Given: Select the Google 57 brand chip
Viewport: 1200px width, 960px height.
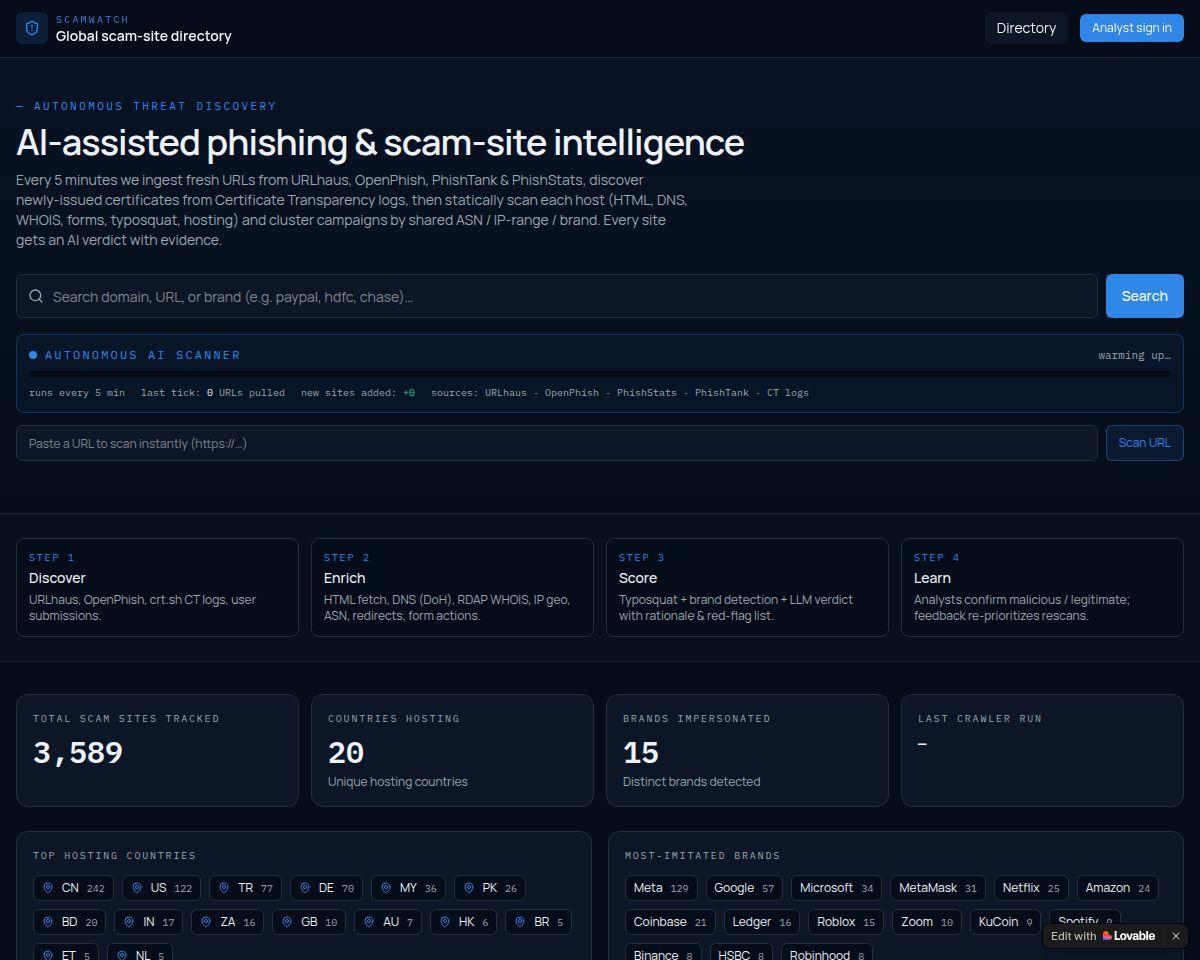Looking at the screenshot, I should coord(744,888).
